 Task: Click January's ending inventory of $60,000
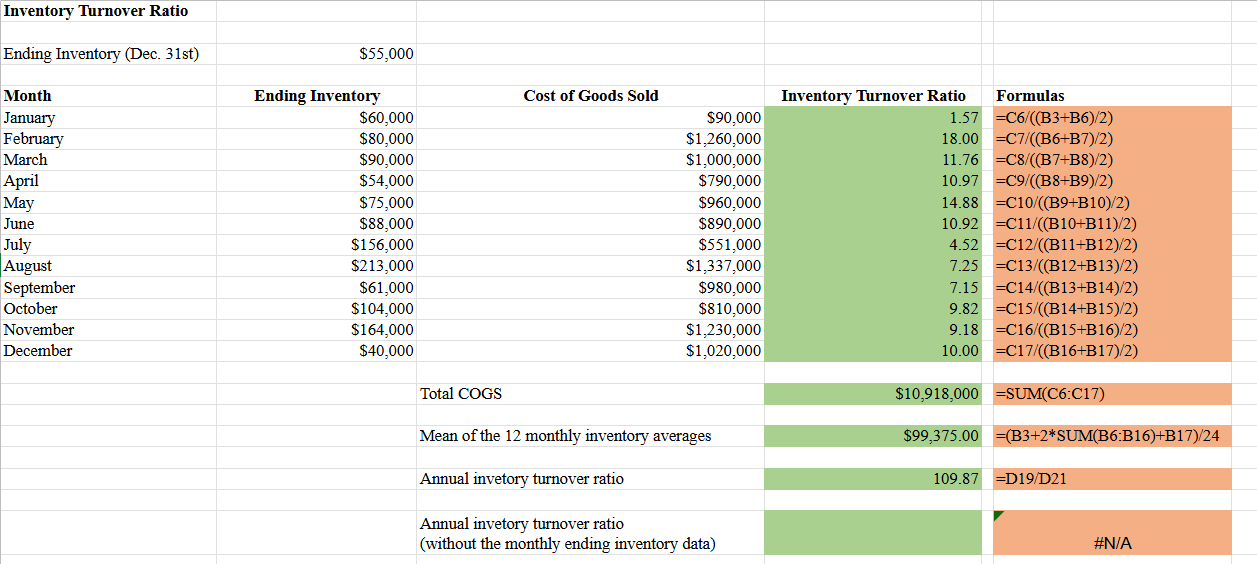386,118
